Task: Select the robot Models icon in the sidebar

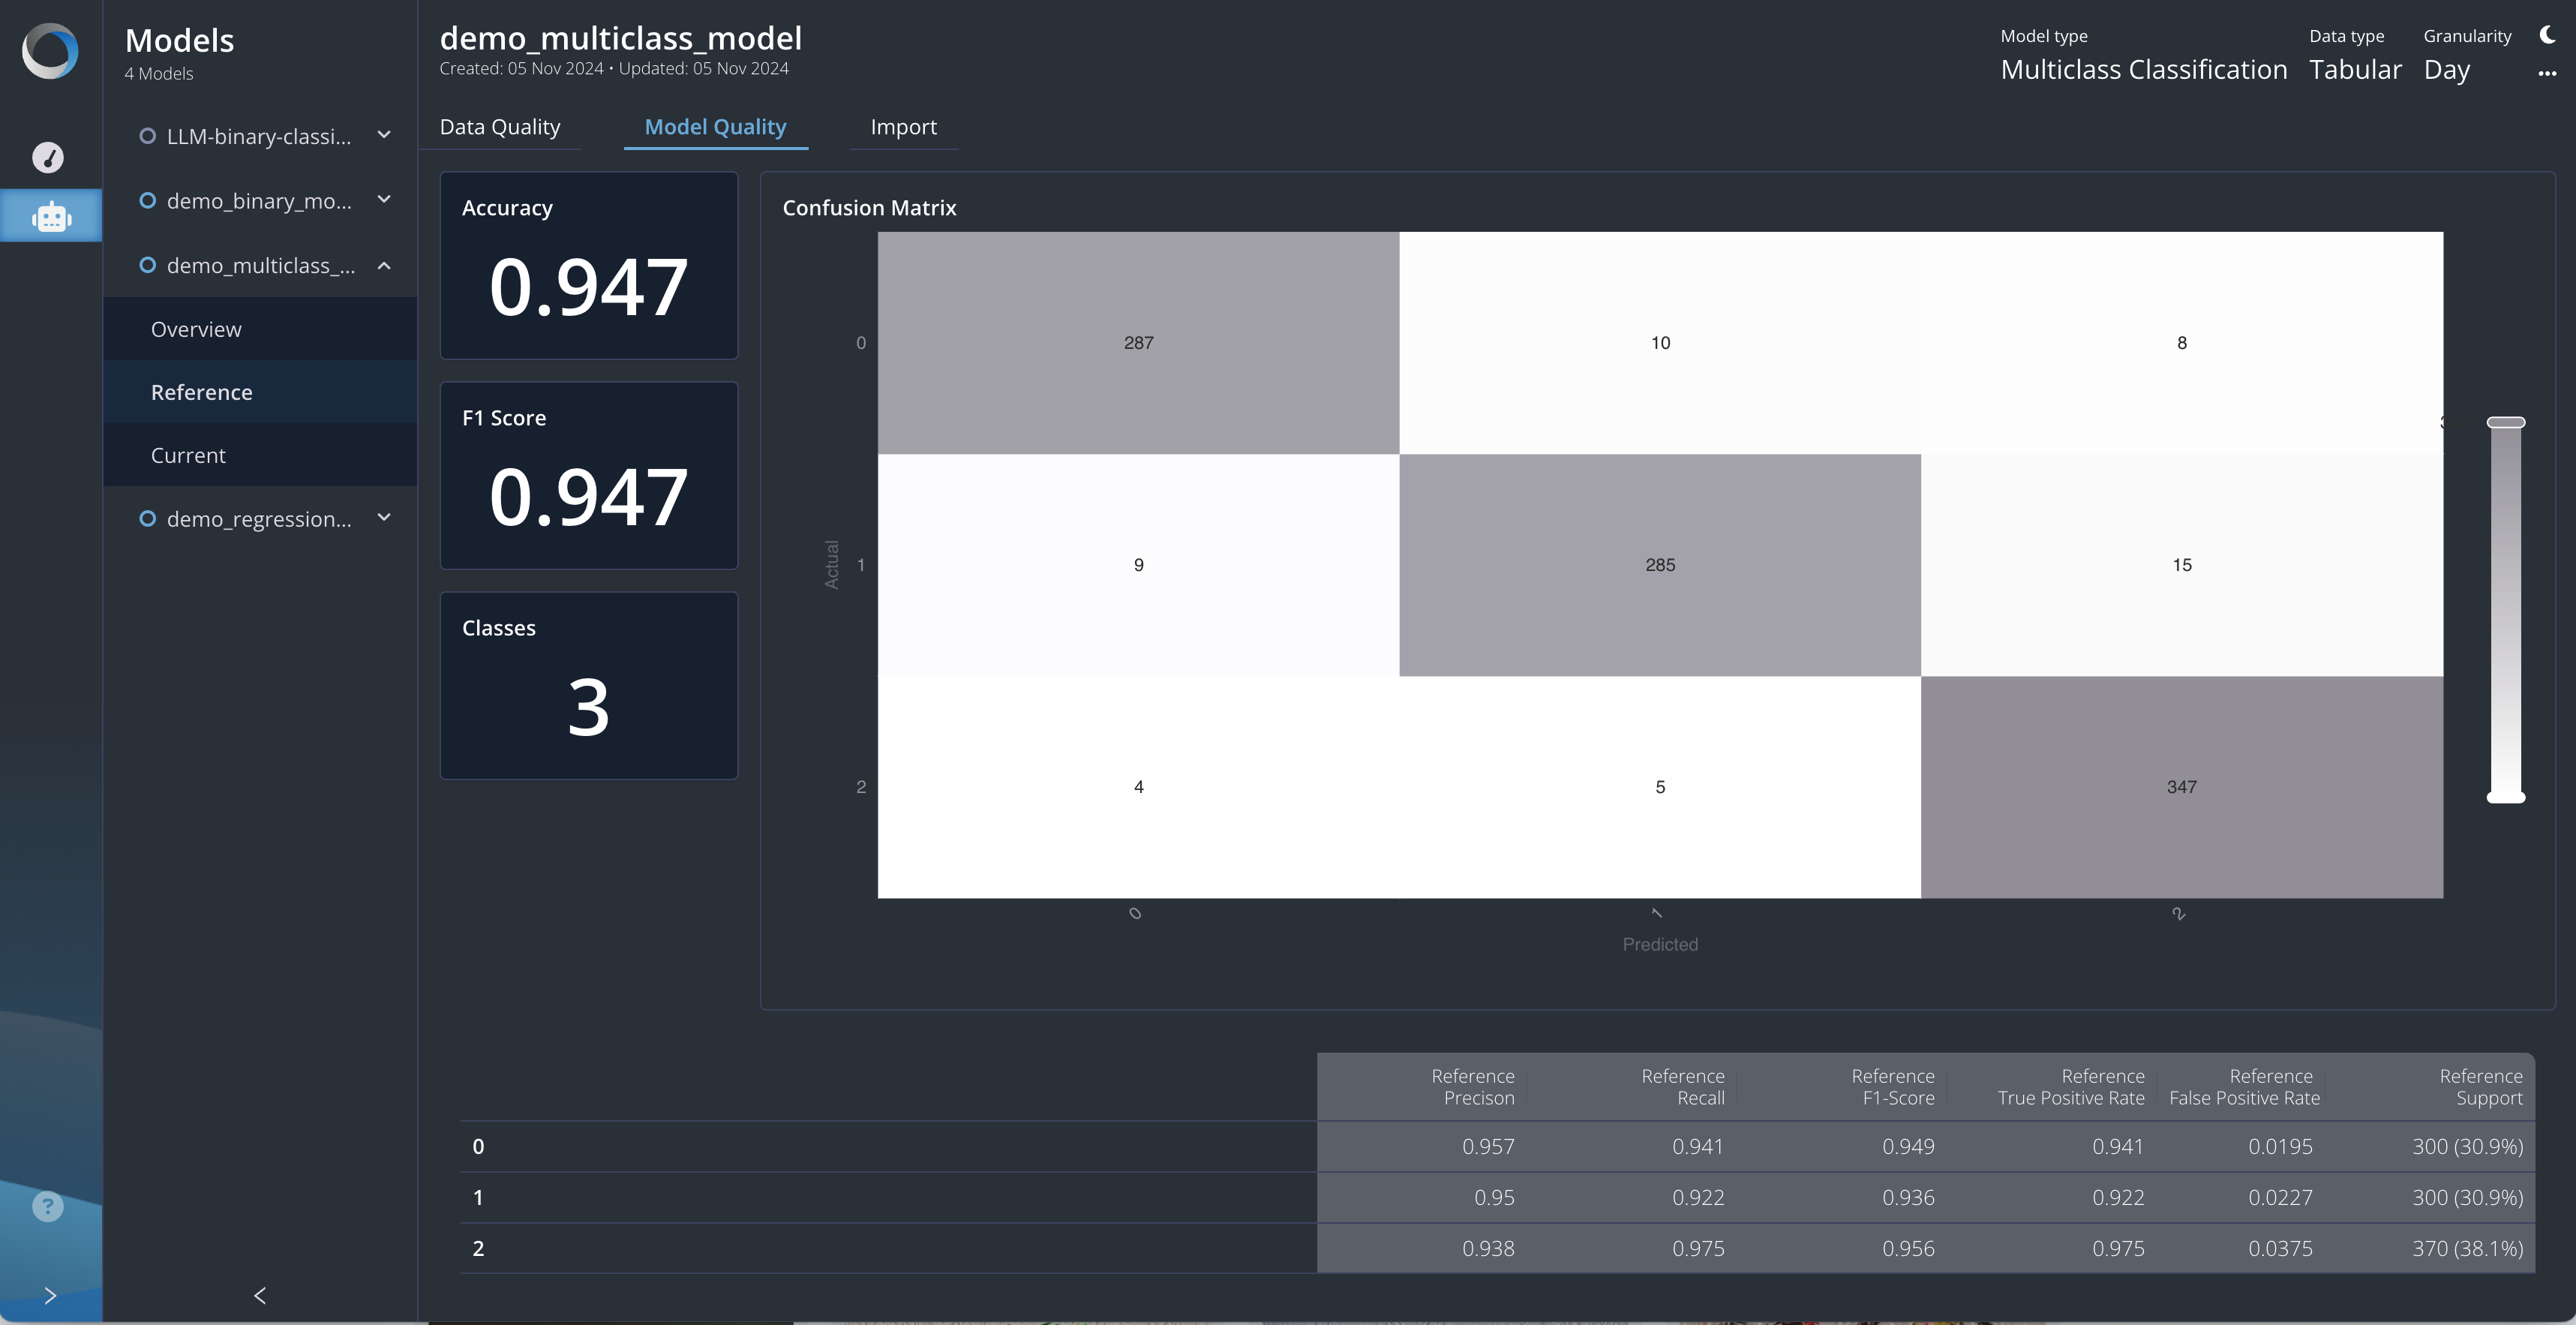Action: (x=51, y=216)
